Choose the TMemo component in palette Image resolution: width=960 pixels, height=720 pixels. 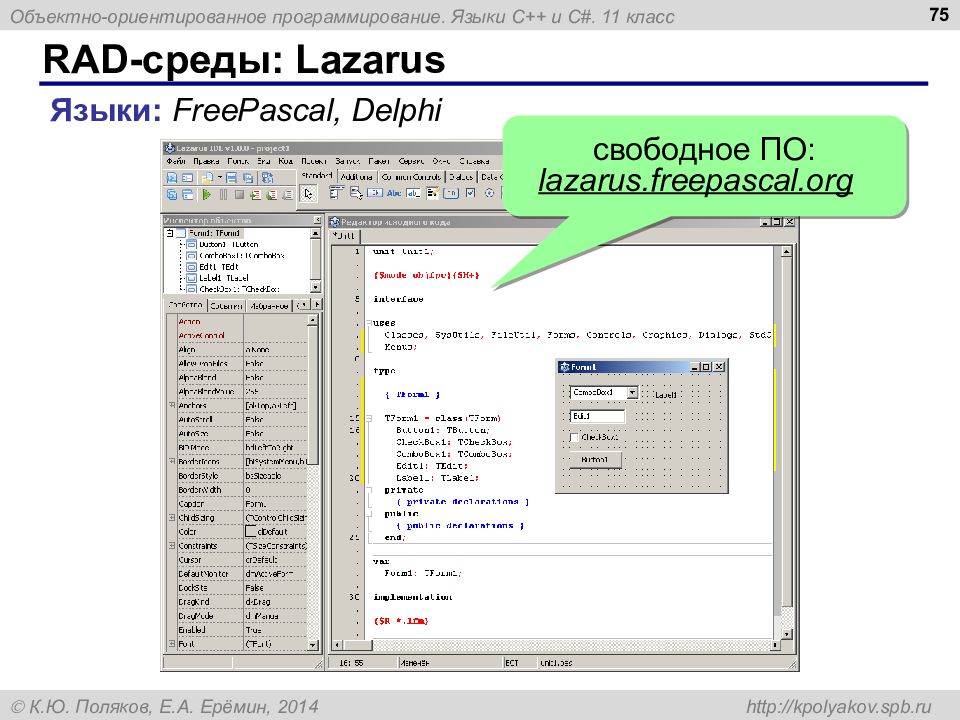click(x=432, y=193)
